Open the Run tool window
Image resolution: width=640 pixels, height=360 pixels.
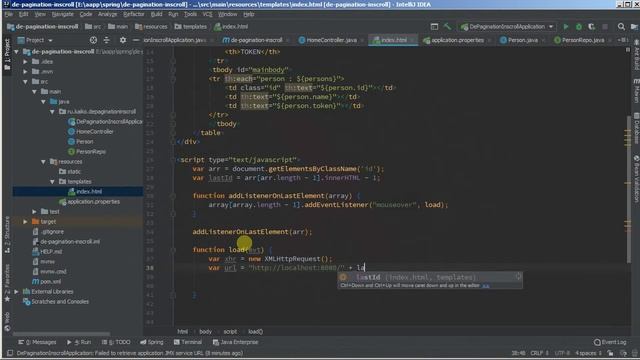click(x=79, y=342)
